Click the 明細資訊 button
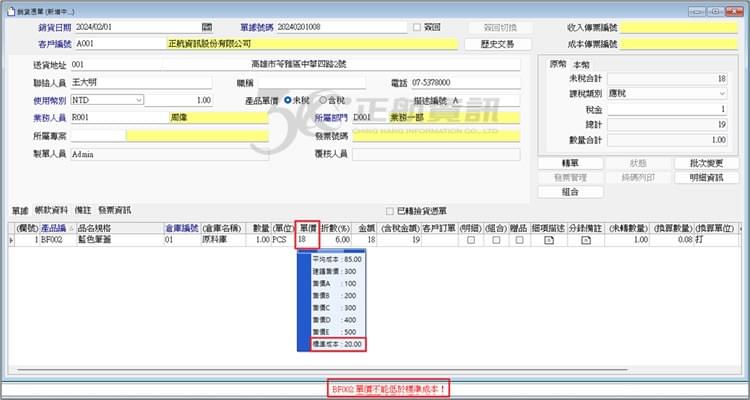Image resolution: width=750 pixels, height=400 pixels. point(706,178)
